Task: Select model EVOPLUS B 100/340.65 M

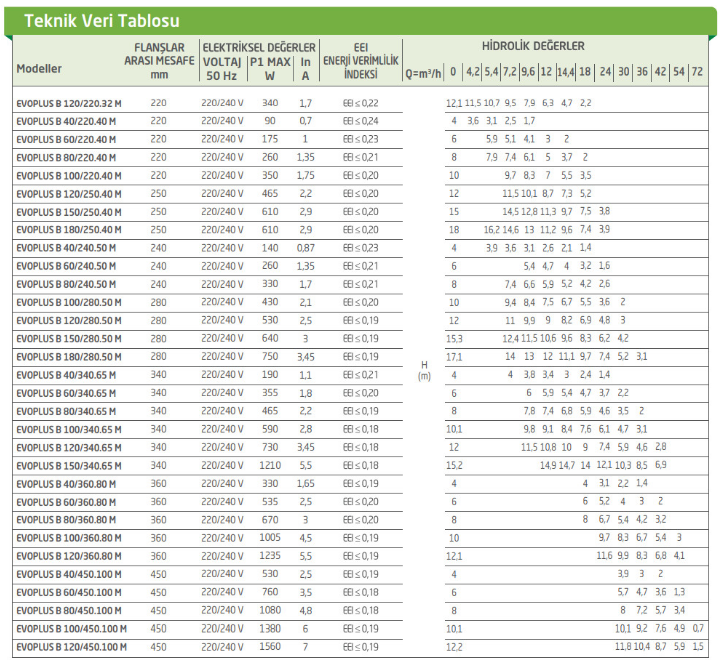Action: coord(69,430)
